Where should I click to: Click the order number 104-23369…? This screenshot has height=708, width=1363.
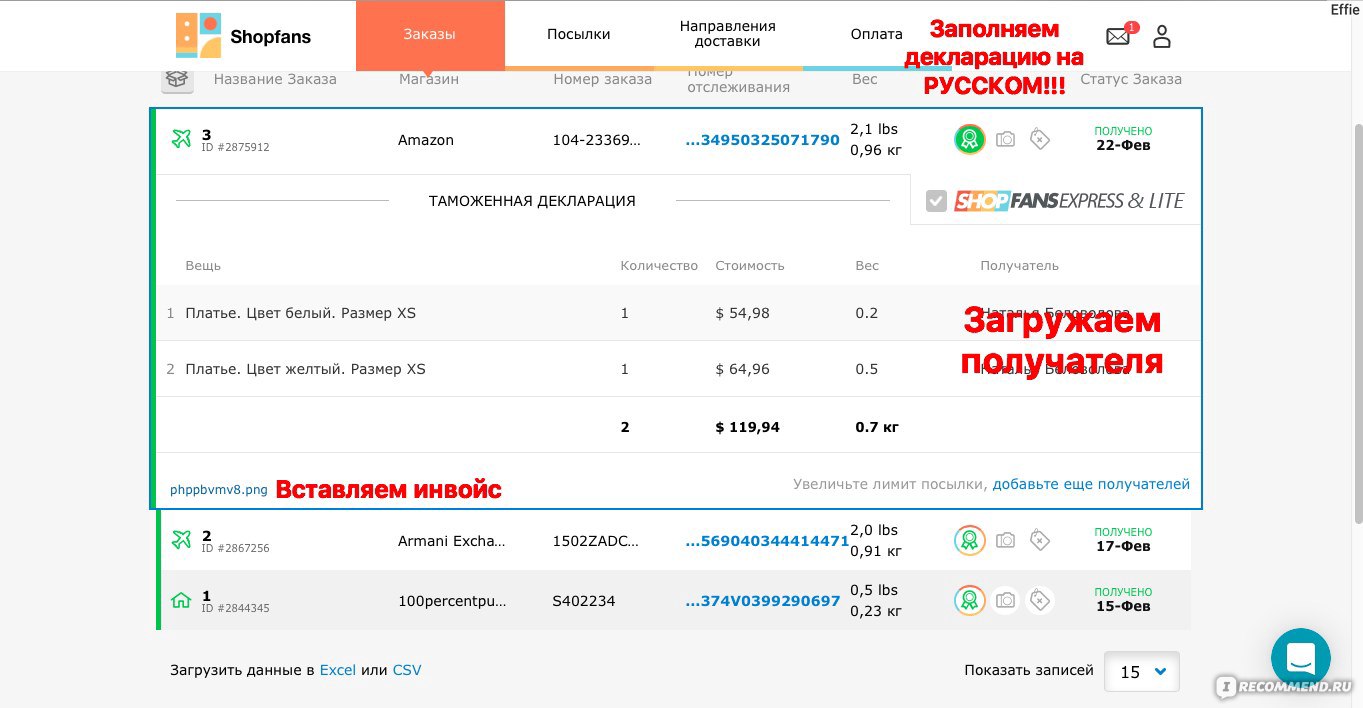coord(597,140)
